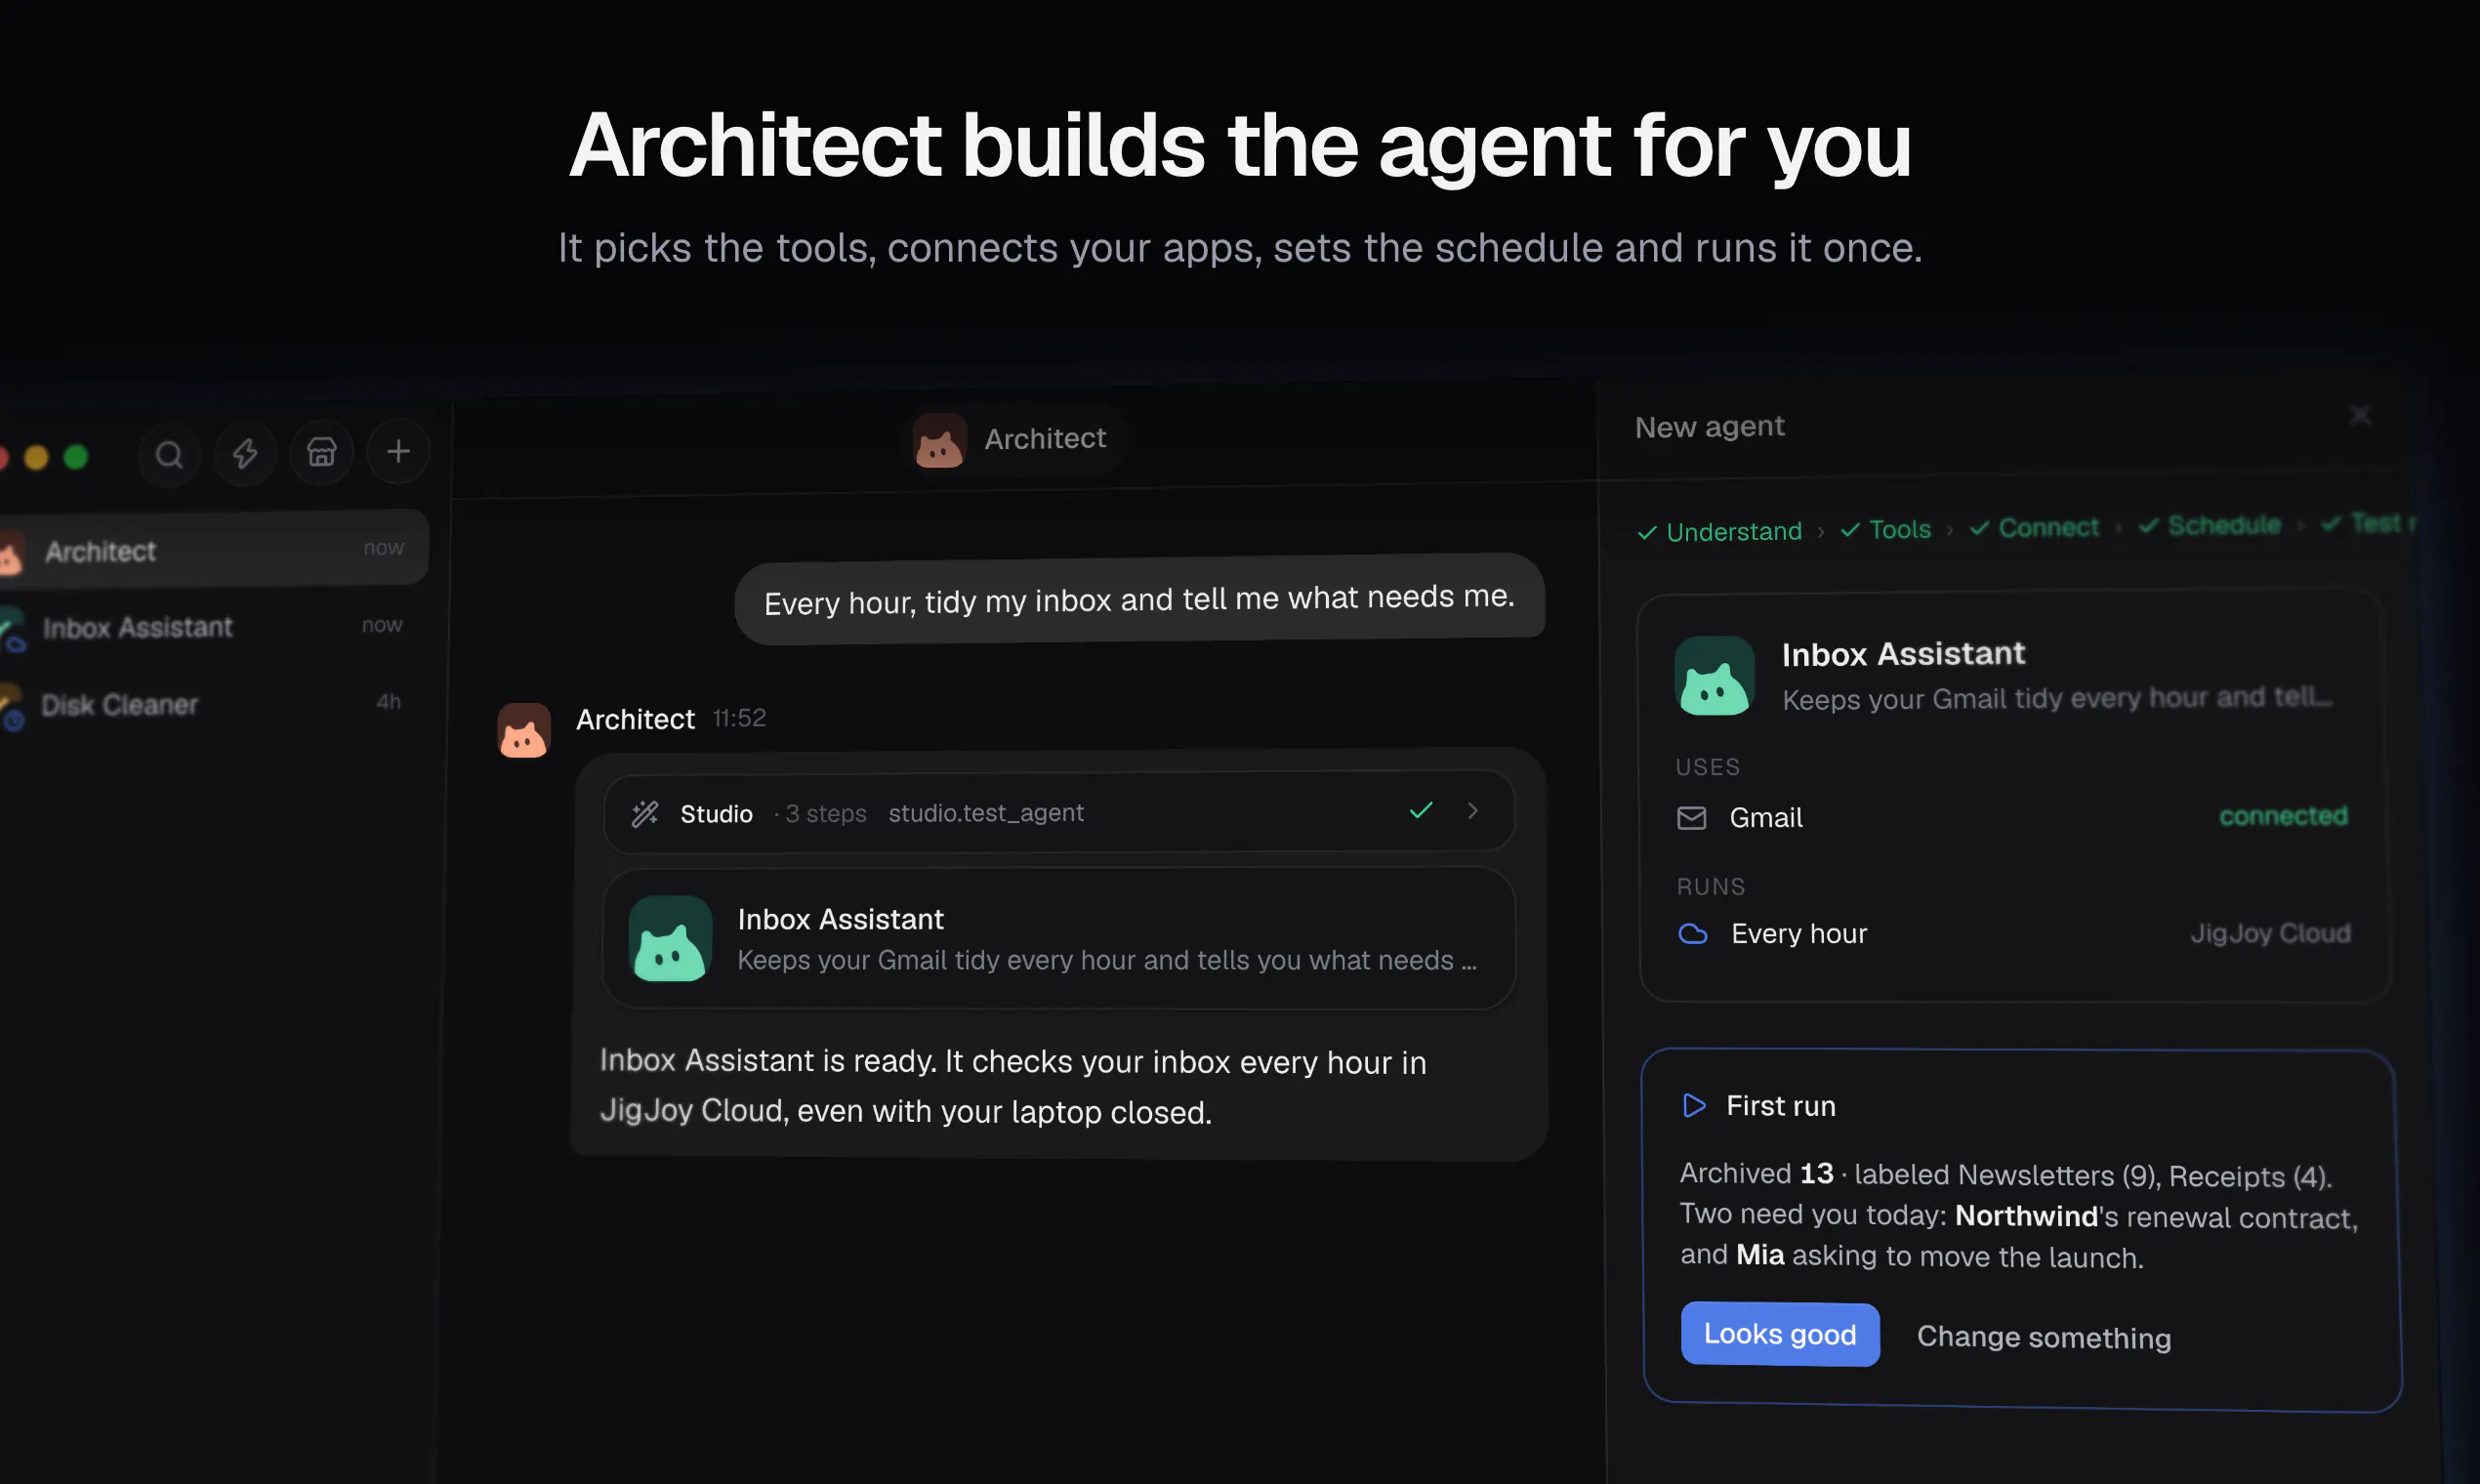Image resolution: width=2480 pixels, height=1484 pixels.
Task: Open the store marketplace icon
Action: [321, 452]
